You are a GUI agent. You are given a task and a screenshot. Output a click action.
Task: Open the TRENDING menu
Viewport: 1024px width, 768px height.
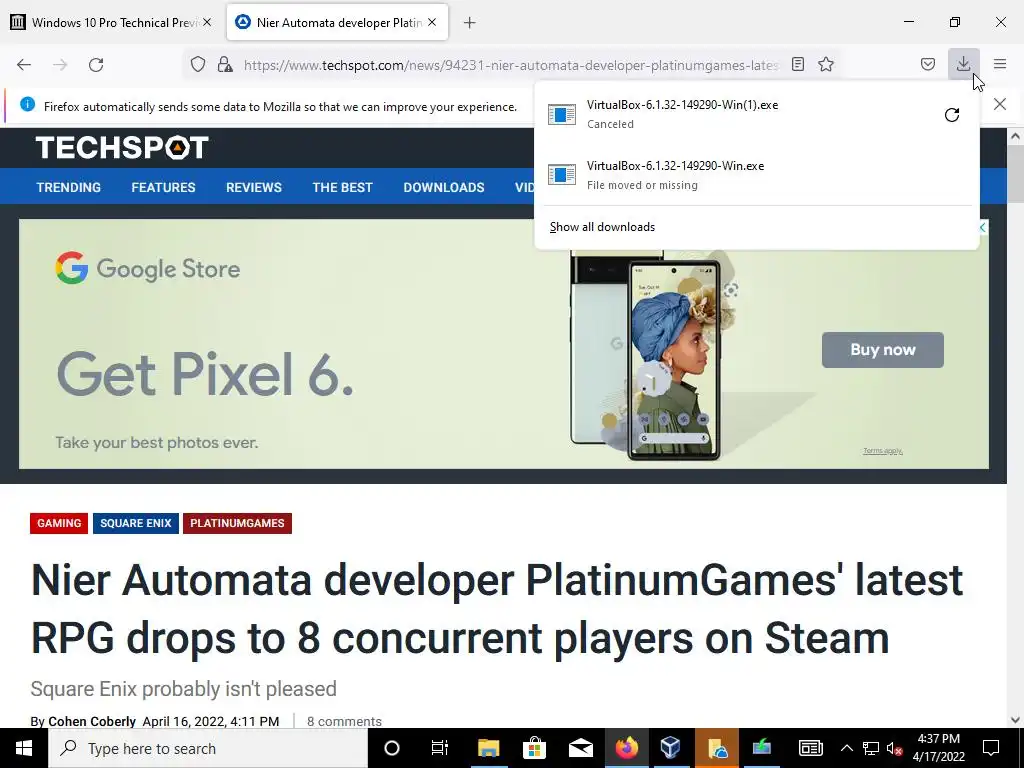pyautogui.click(x=69, y=187)
